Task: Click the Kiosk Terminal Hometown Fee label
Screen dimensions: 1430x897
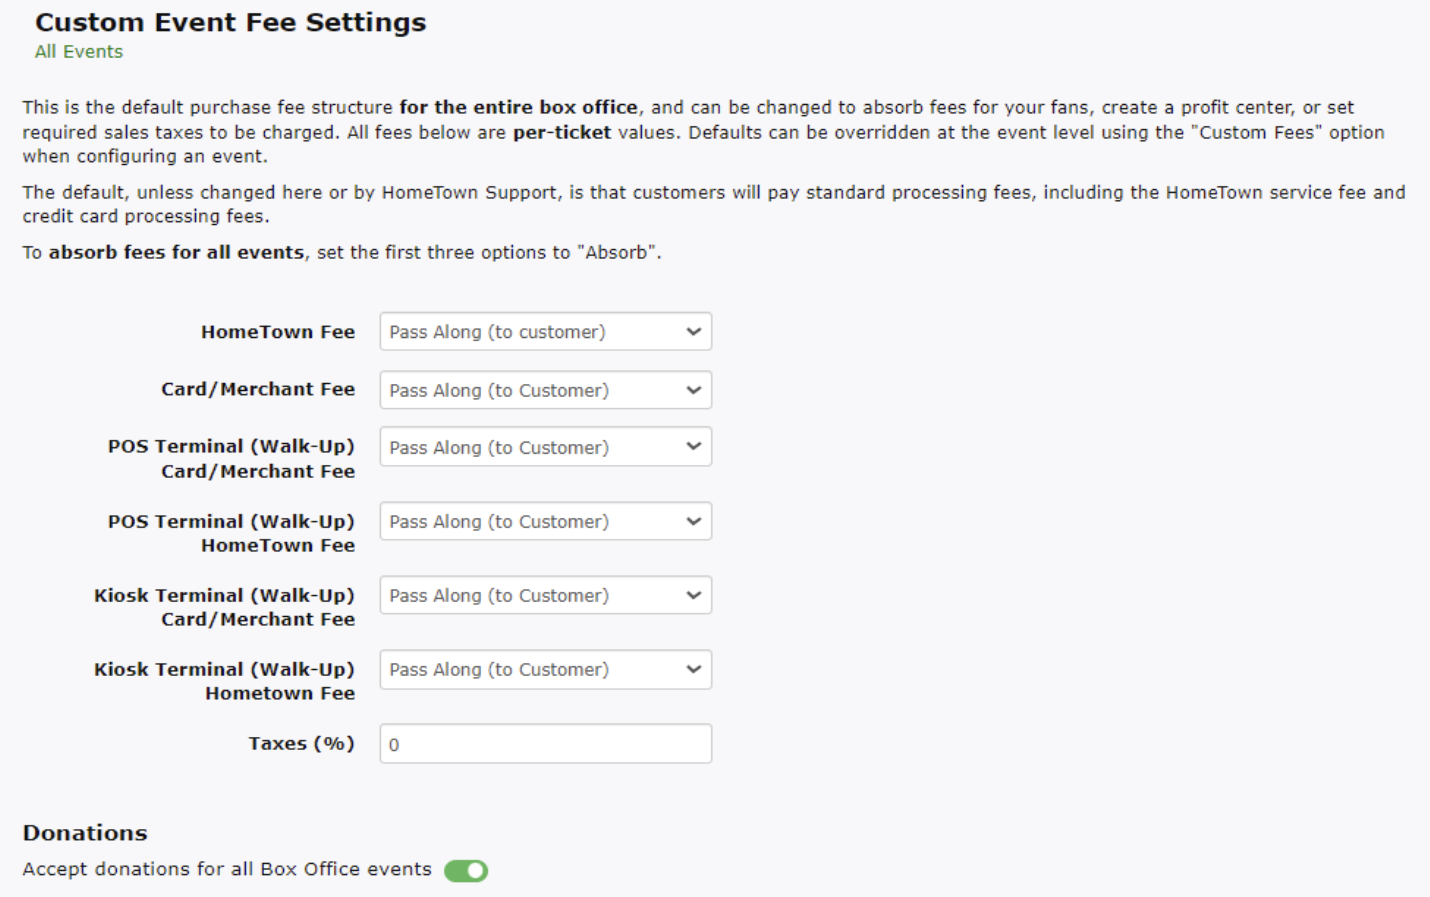Action: click(224, 681)
